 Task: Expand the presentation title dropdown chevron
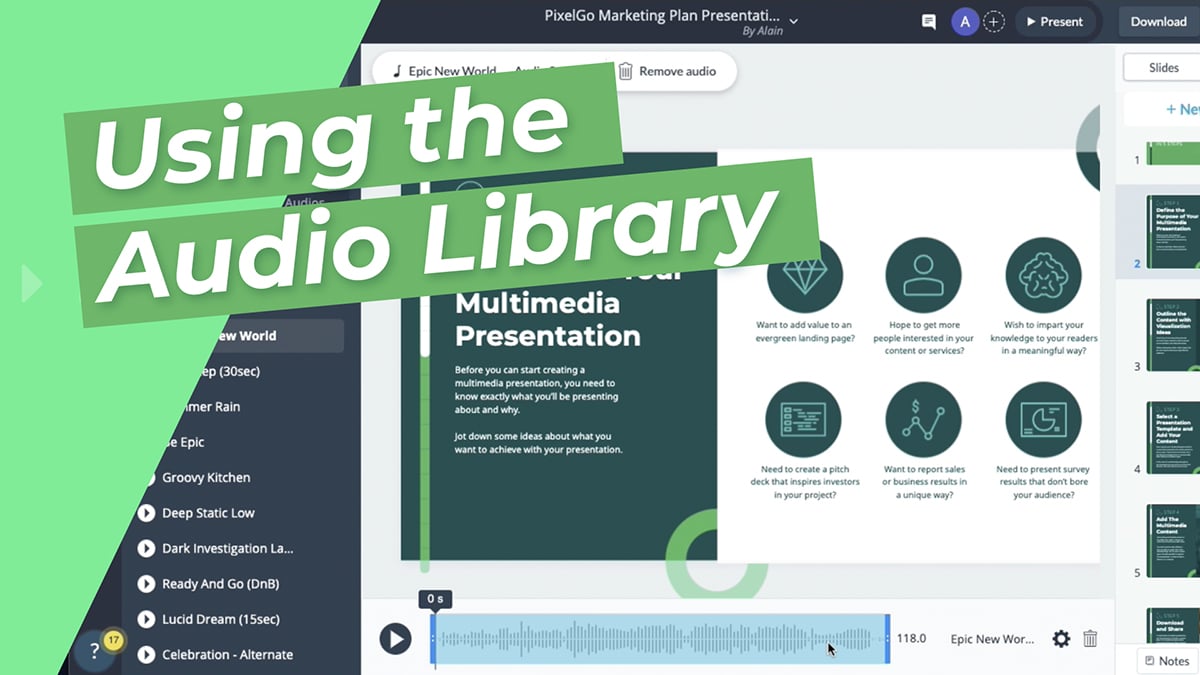[x=794, y=20]
